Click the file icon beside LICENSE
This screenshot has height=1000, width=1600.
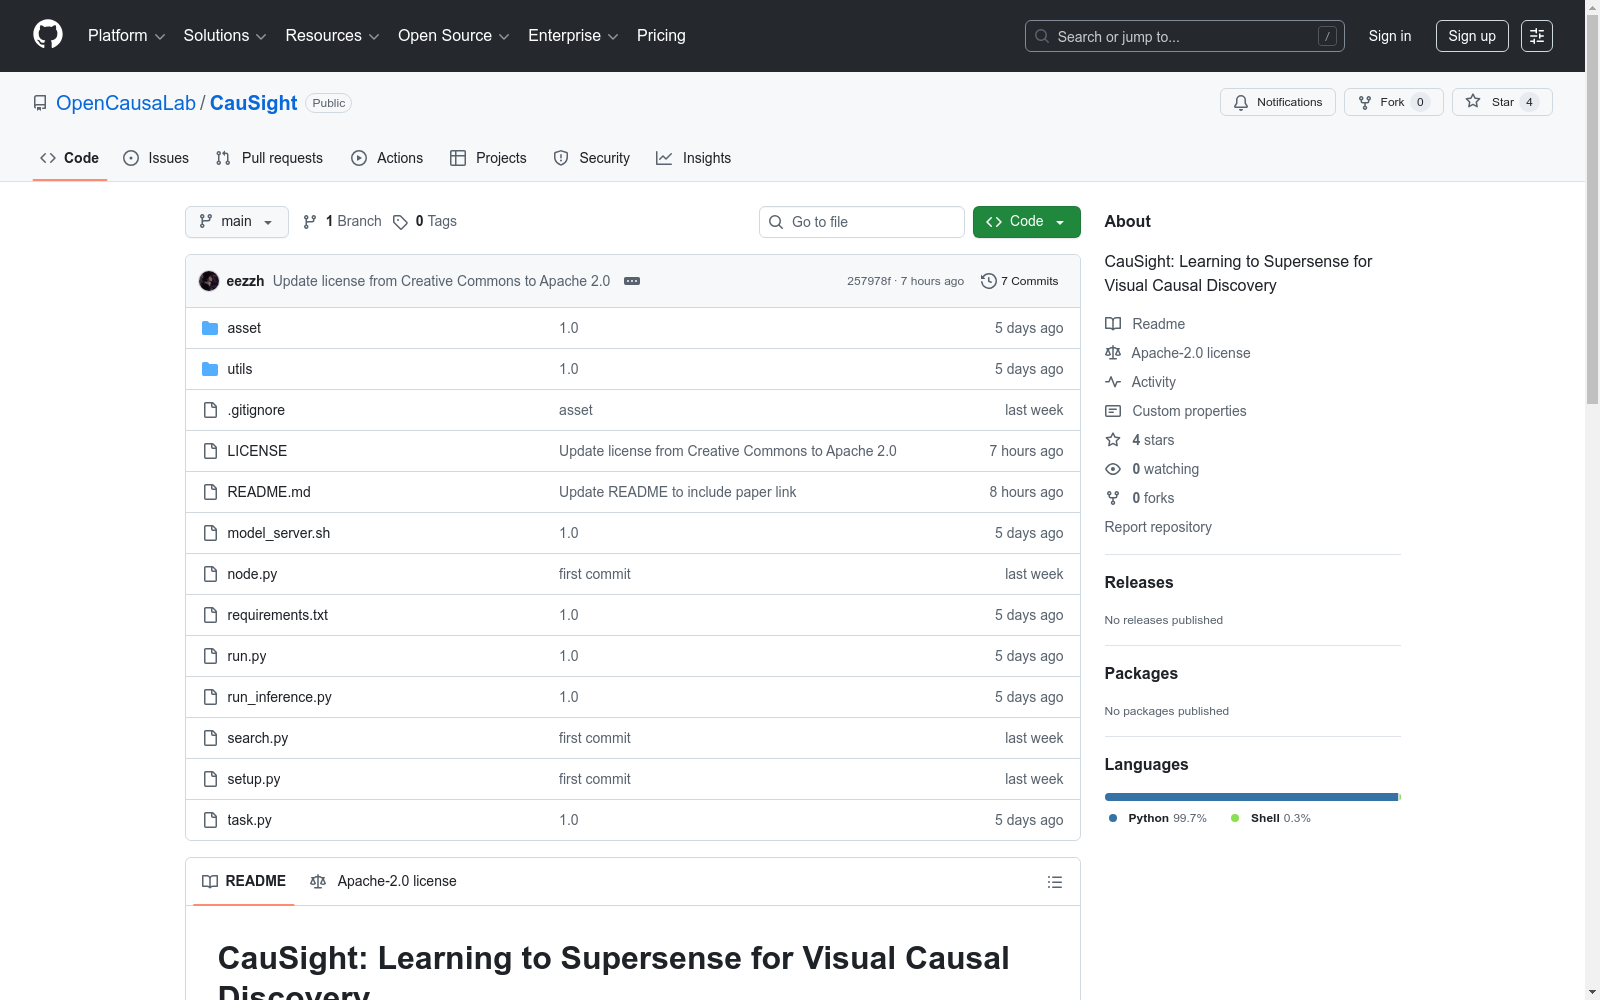pos(210,451)
